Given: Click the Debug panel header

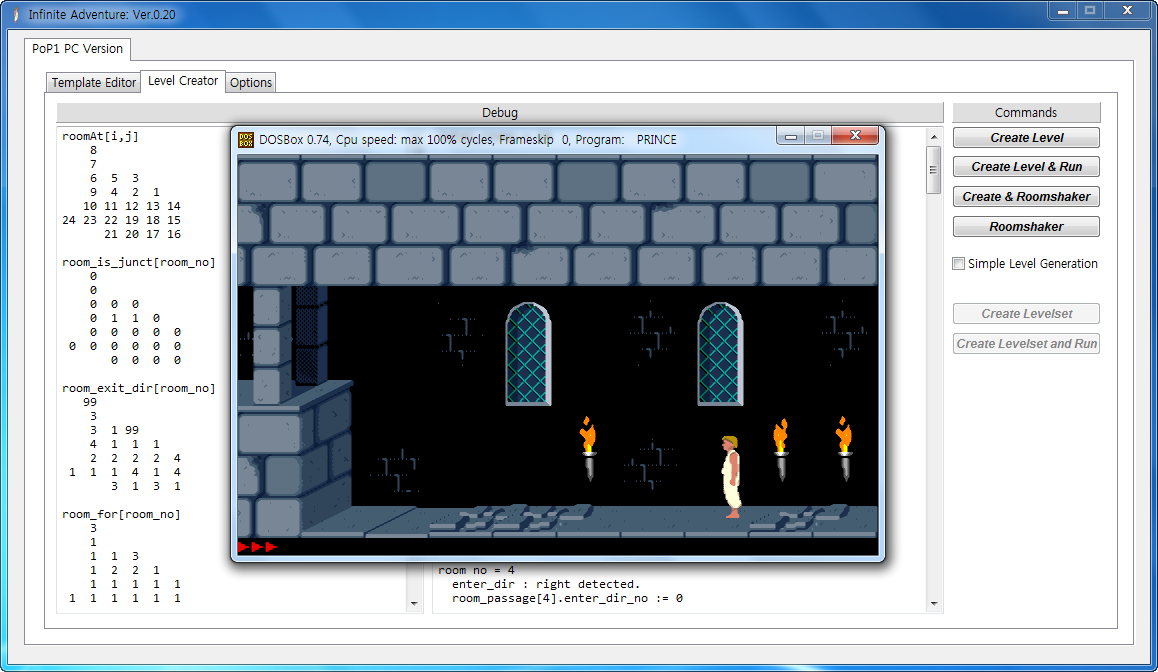Looking at the screenshot, I should [500, 112].
